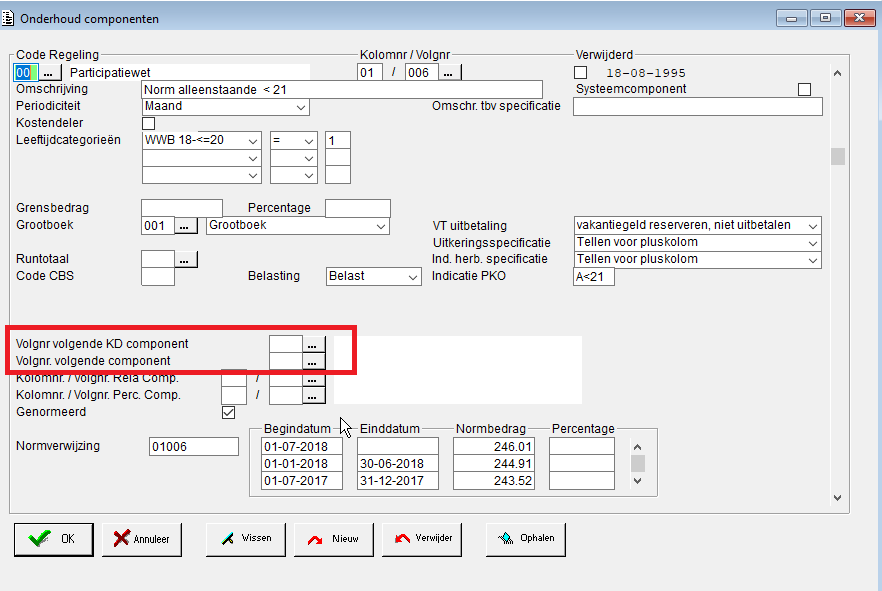Click the Begindatum cell 01-01-2018
The width and height of the screenshot is (882, 591).
[302, 464]
